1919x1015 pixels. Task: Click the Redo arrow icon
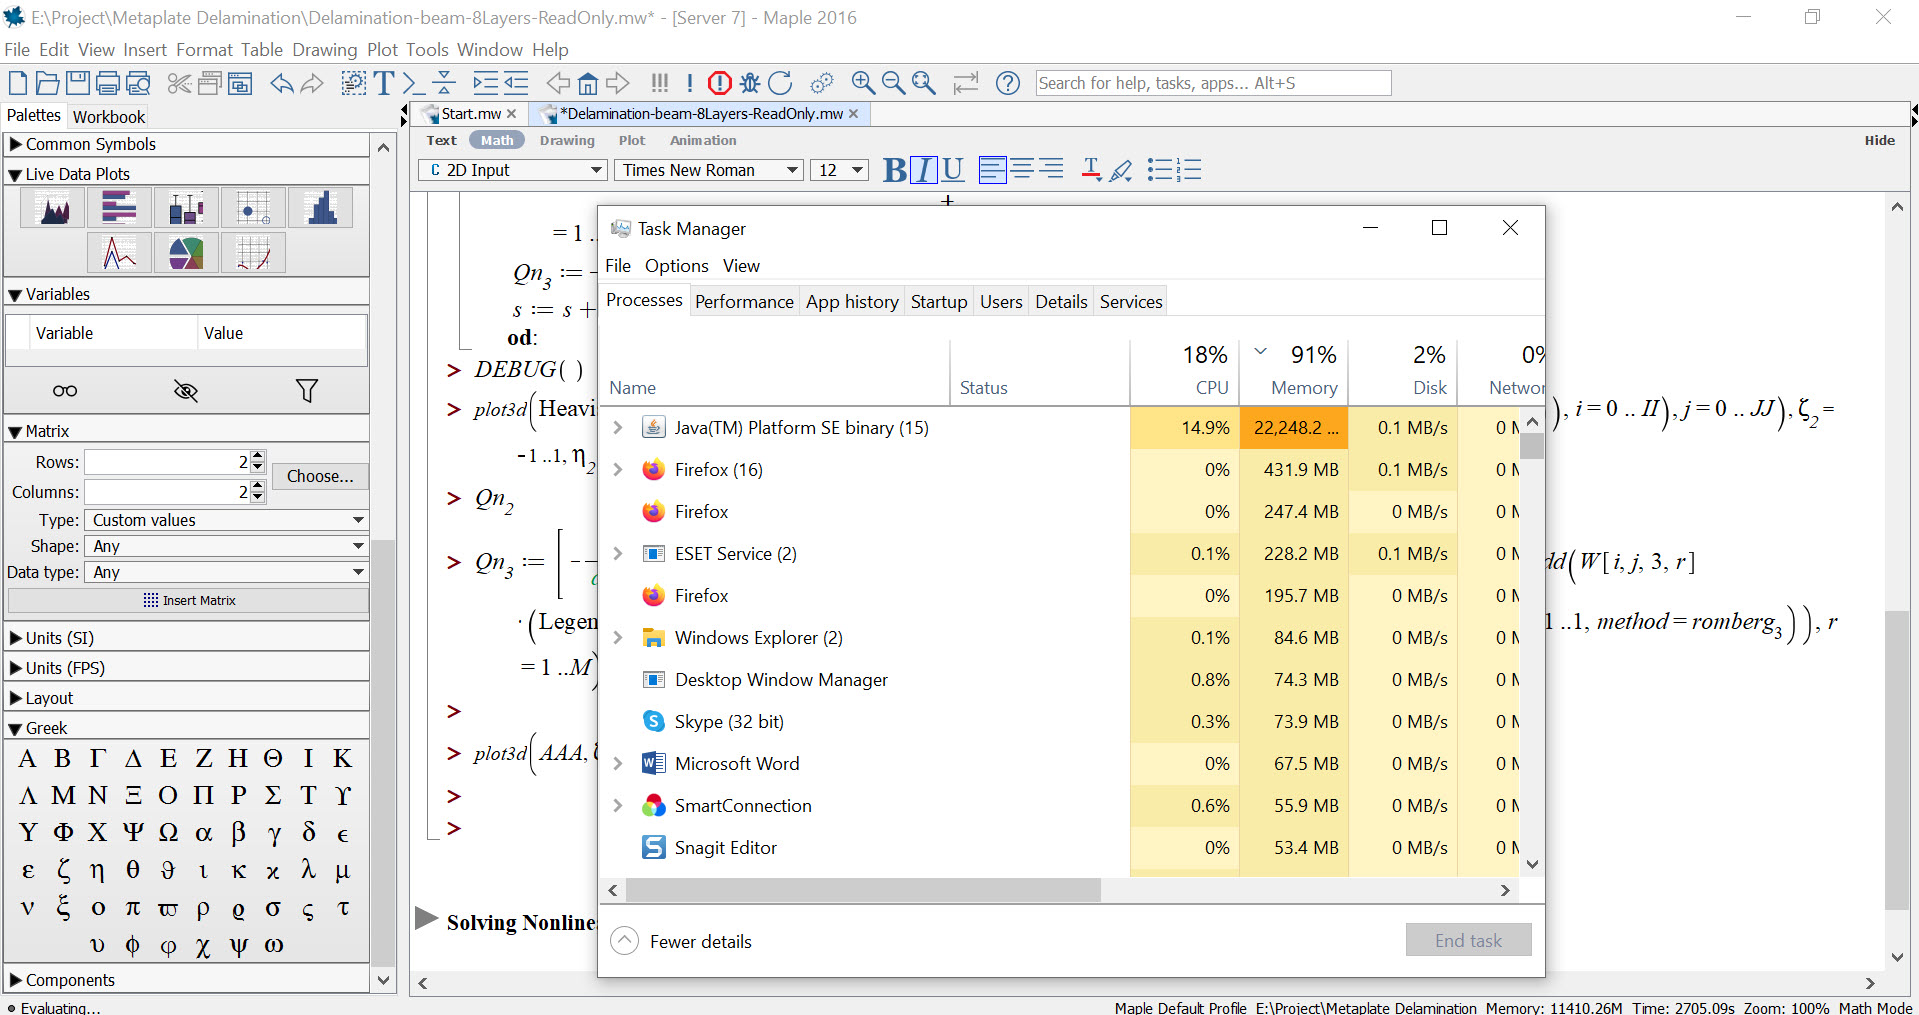312,83
